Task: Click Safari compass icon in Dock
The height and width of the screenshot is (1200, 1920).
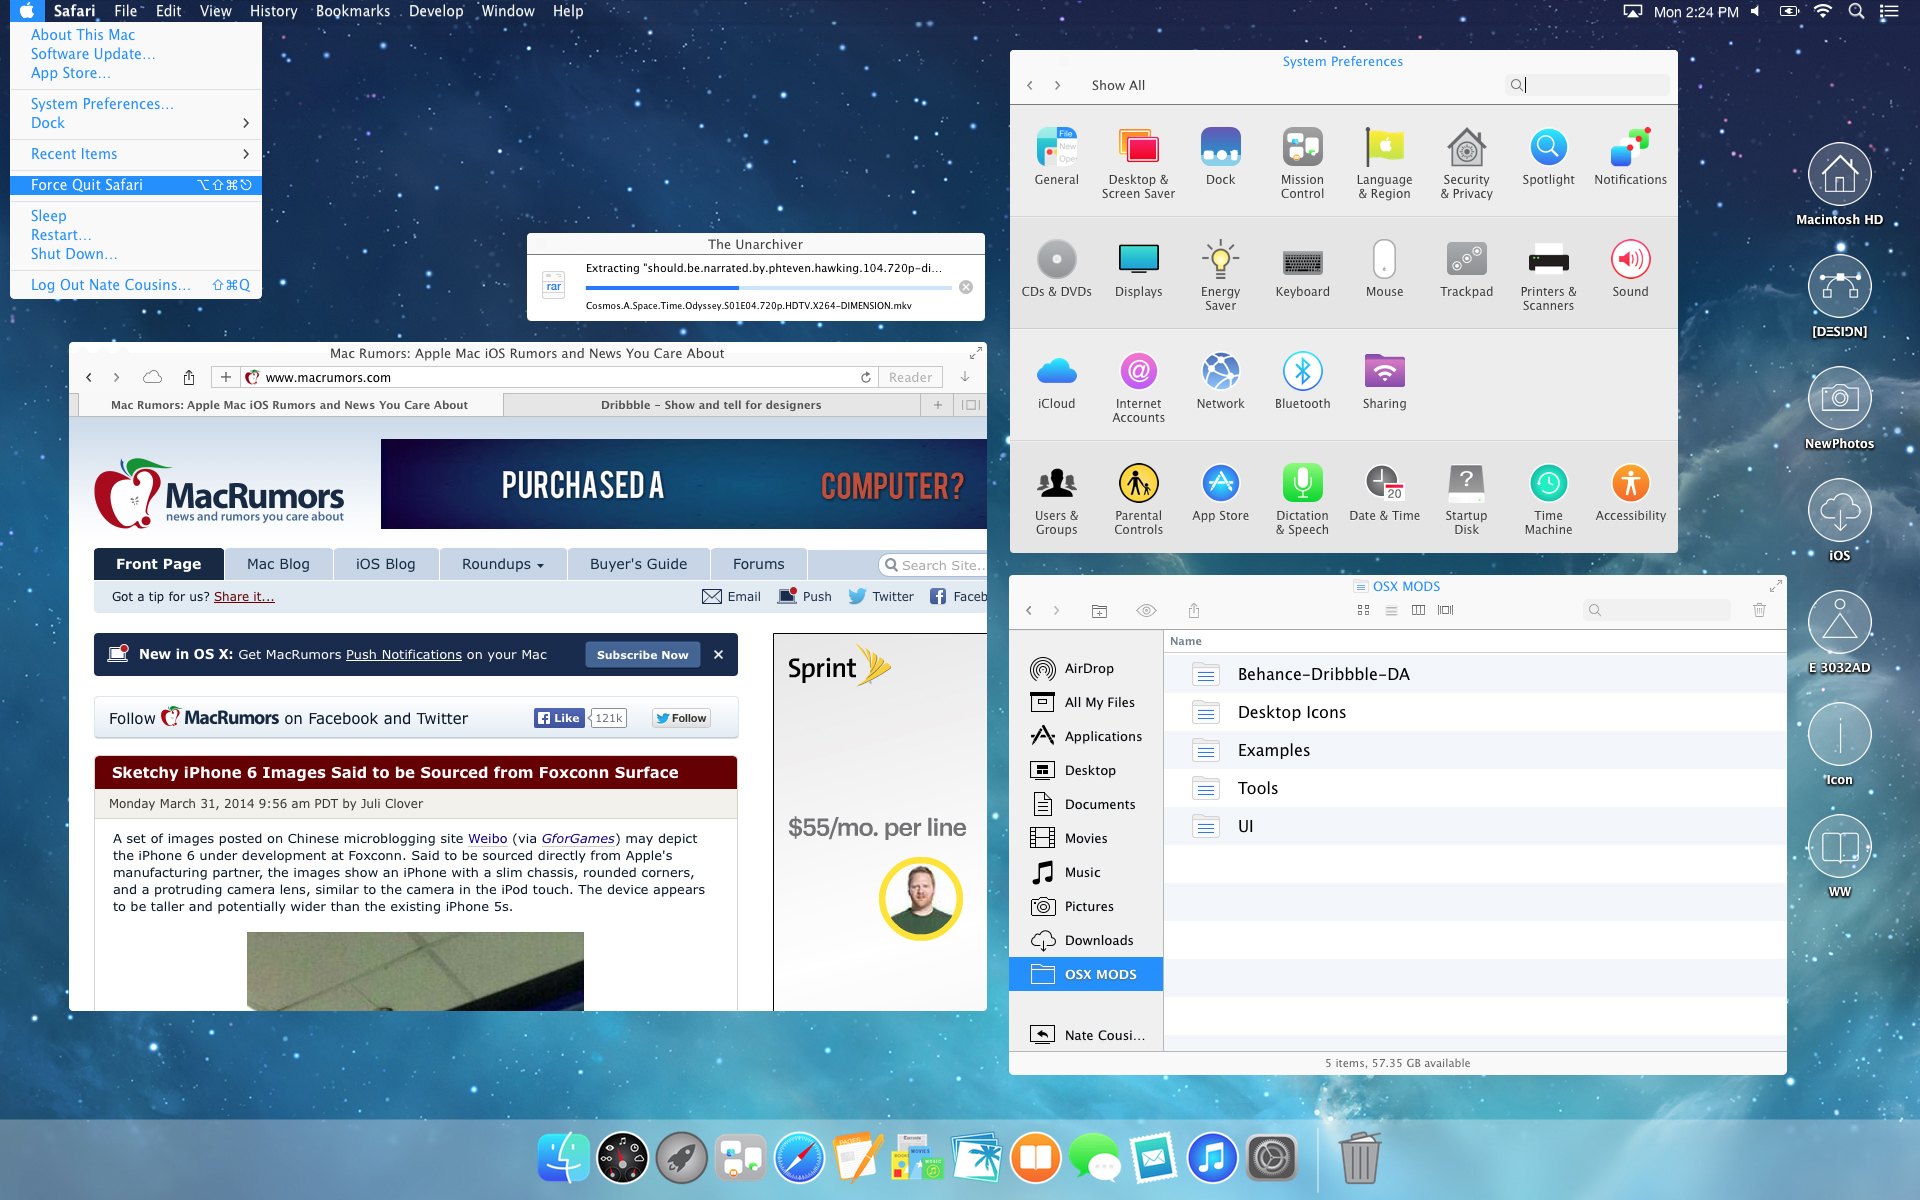Action: tap(799, 1158)
